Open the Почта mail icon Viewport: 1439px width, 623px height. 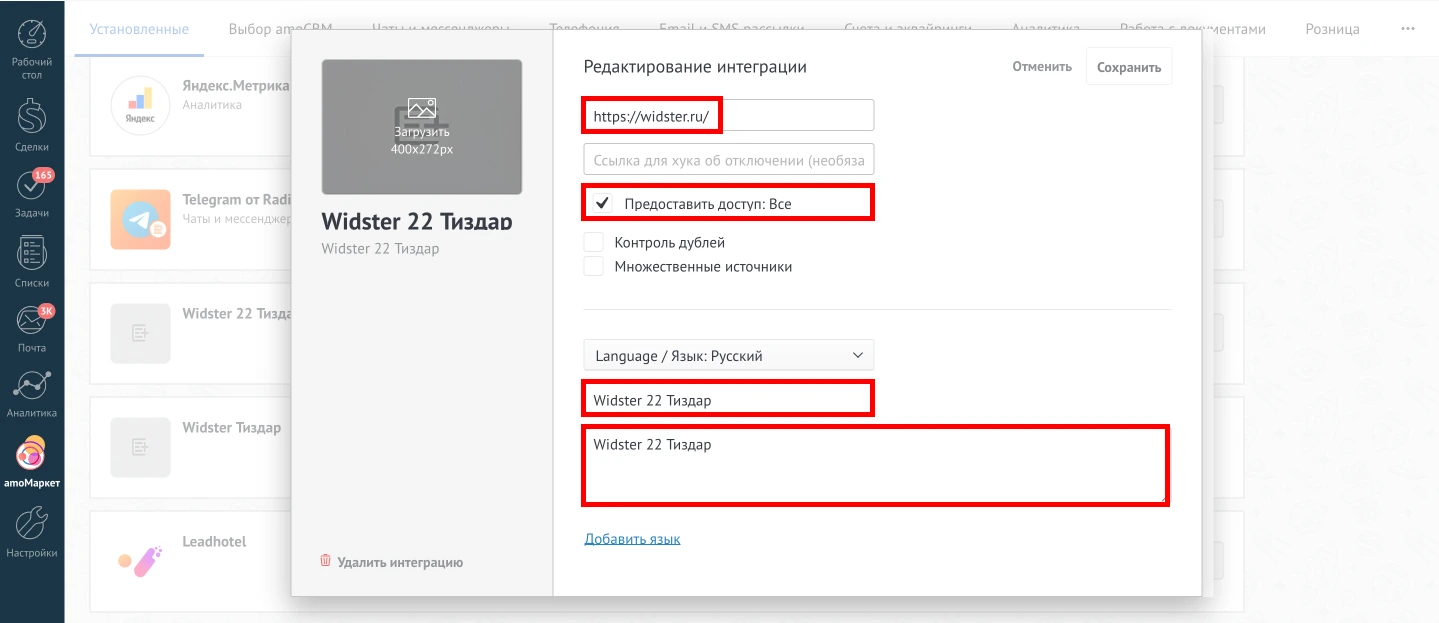coord(32,322)
